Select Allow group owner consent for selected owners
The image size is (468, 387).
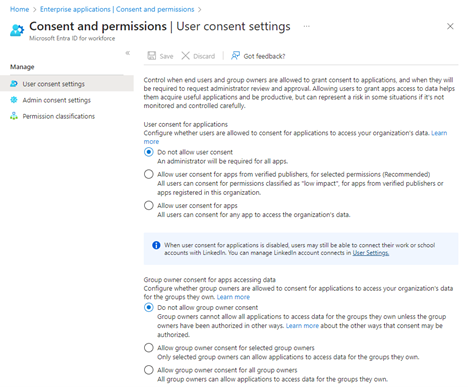click(x=149, y=348)
